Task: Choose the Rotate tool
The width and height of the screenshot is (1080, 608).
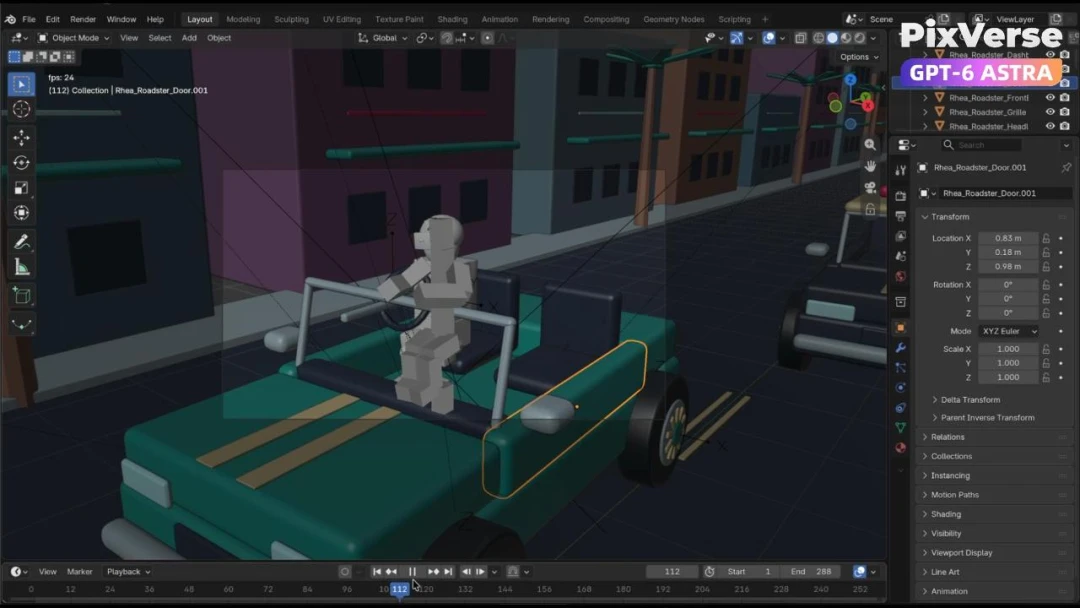Action: 21,163
